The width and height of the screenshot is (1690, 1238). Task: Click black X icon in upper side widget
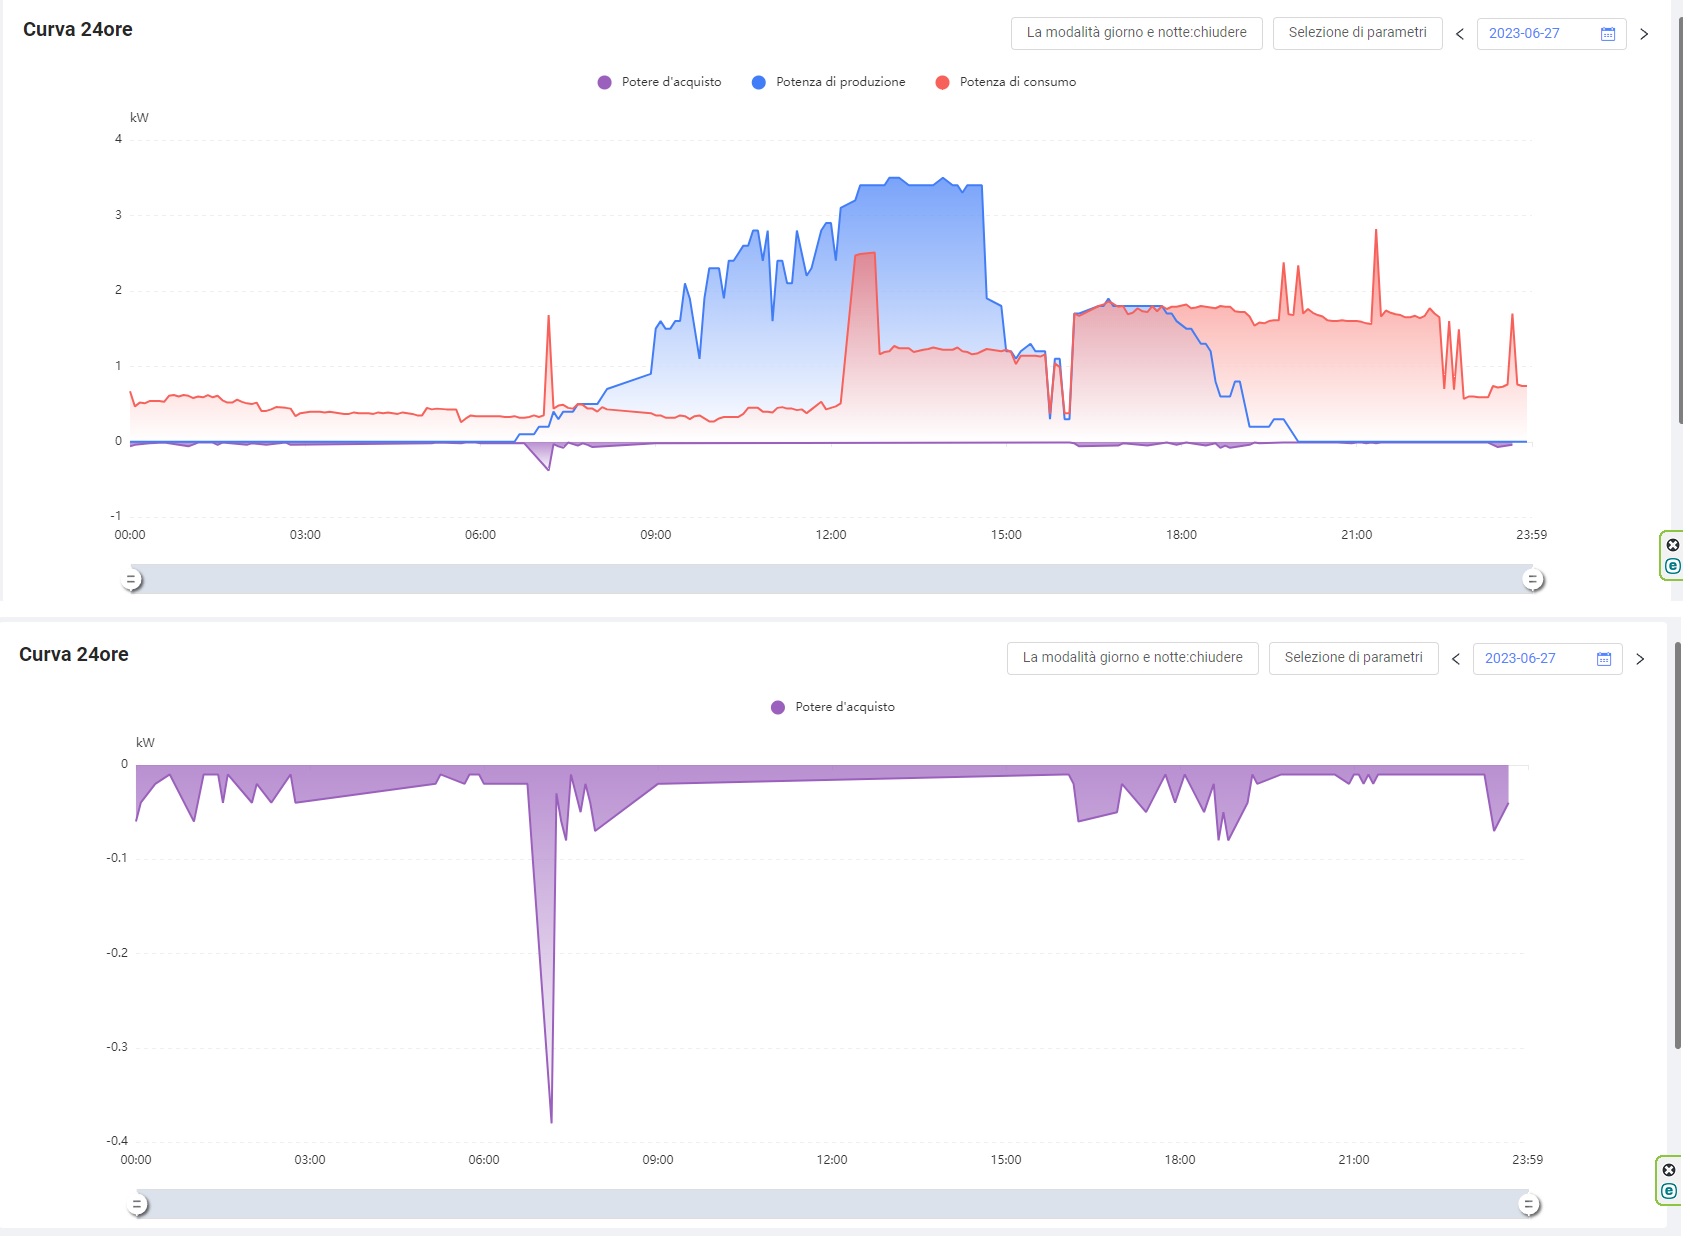pyautogui.click(x=1673, y=545)
